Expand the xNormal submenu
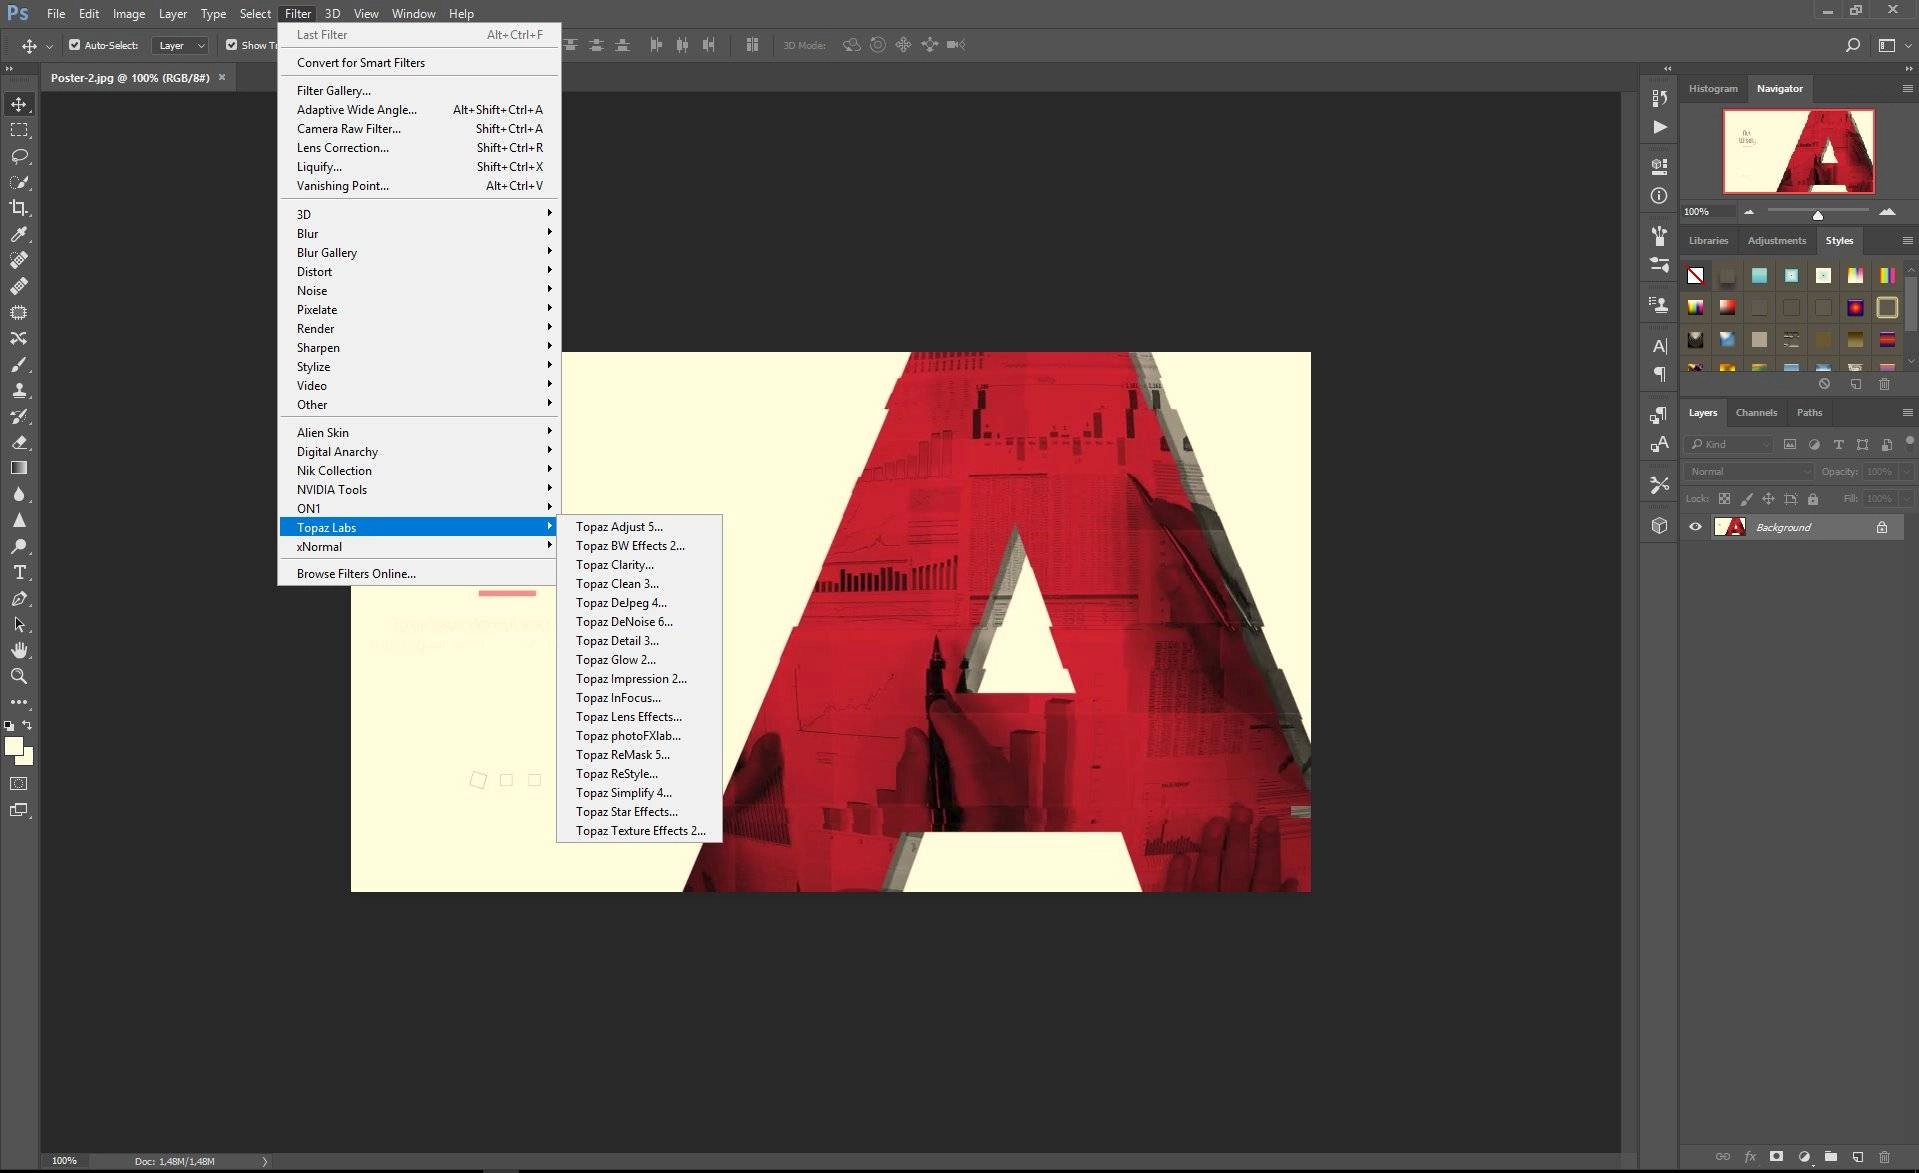 tap(418, 546)
